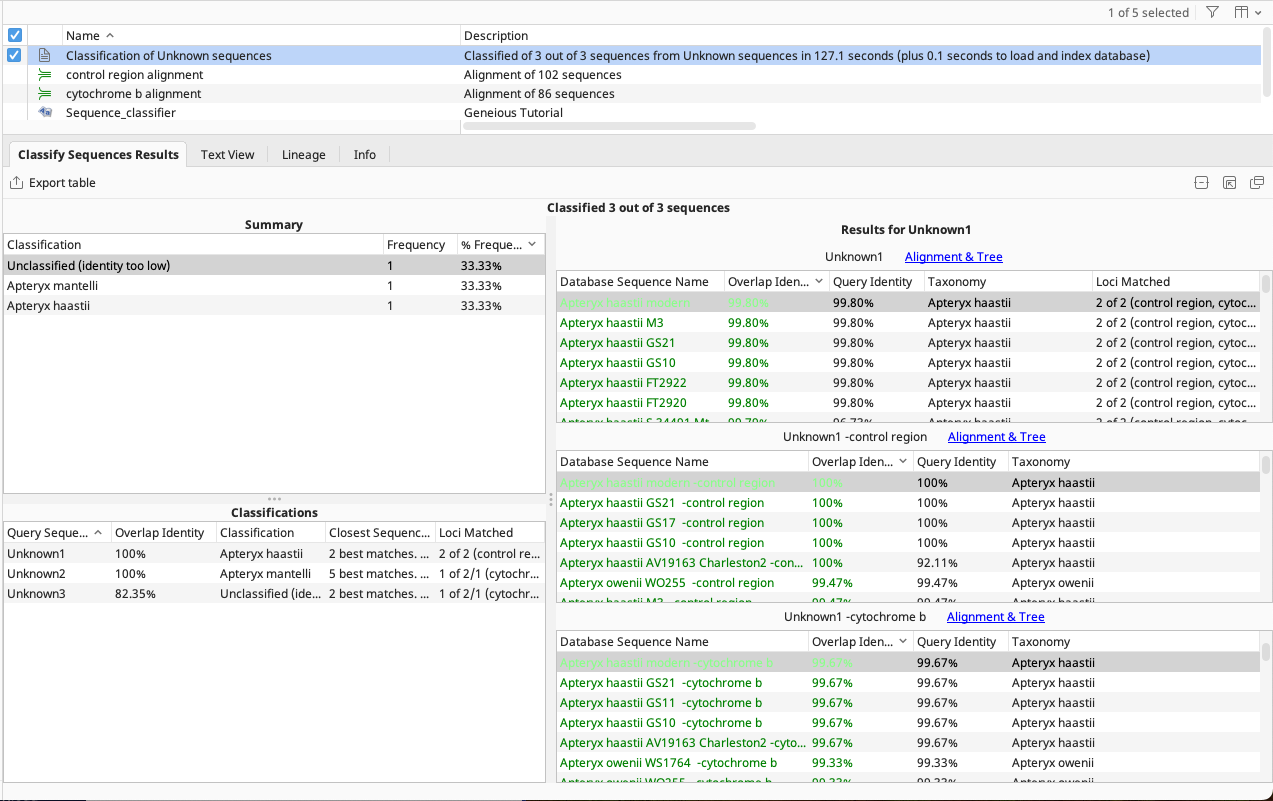This screenshot has width=1273, height=801.
Task: Select Apteryx owenii WS1764 -cytochrome b row
Action: (908, 763)
